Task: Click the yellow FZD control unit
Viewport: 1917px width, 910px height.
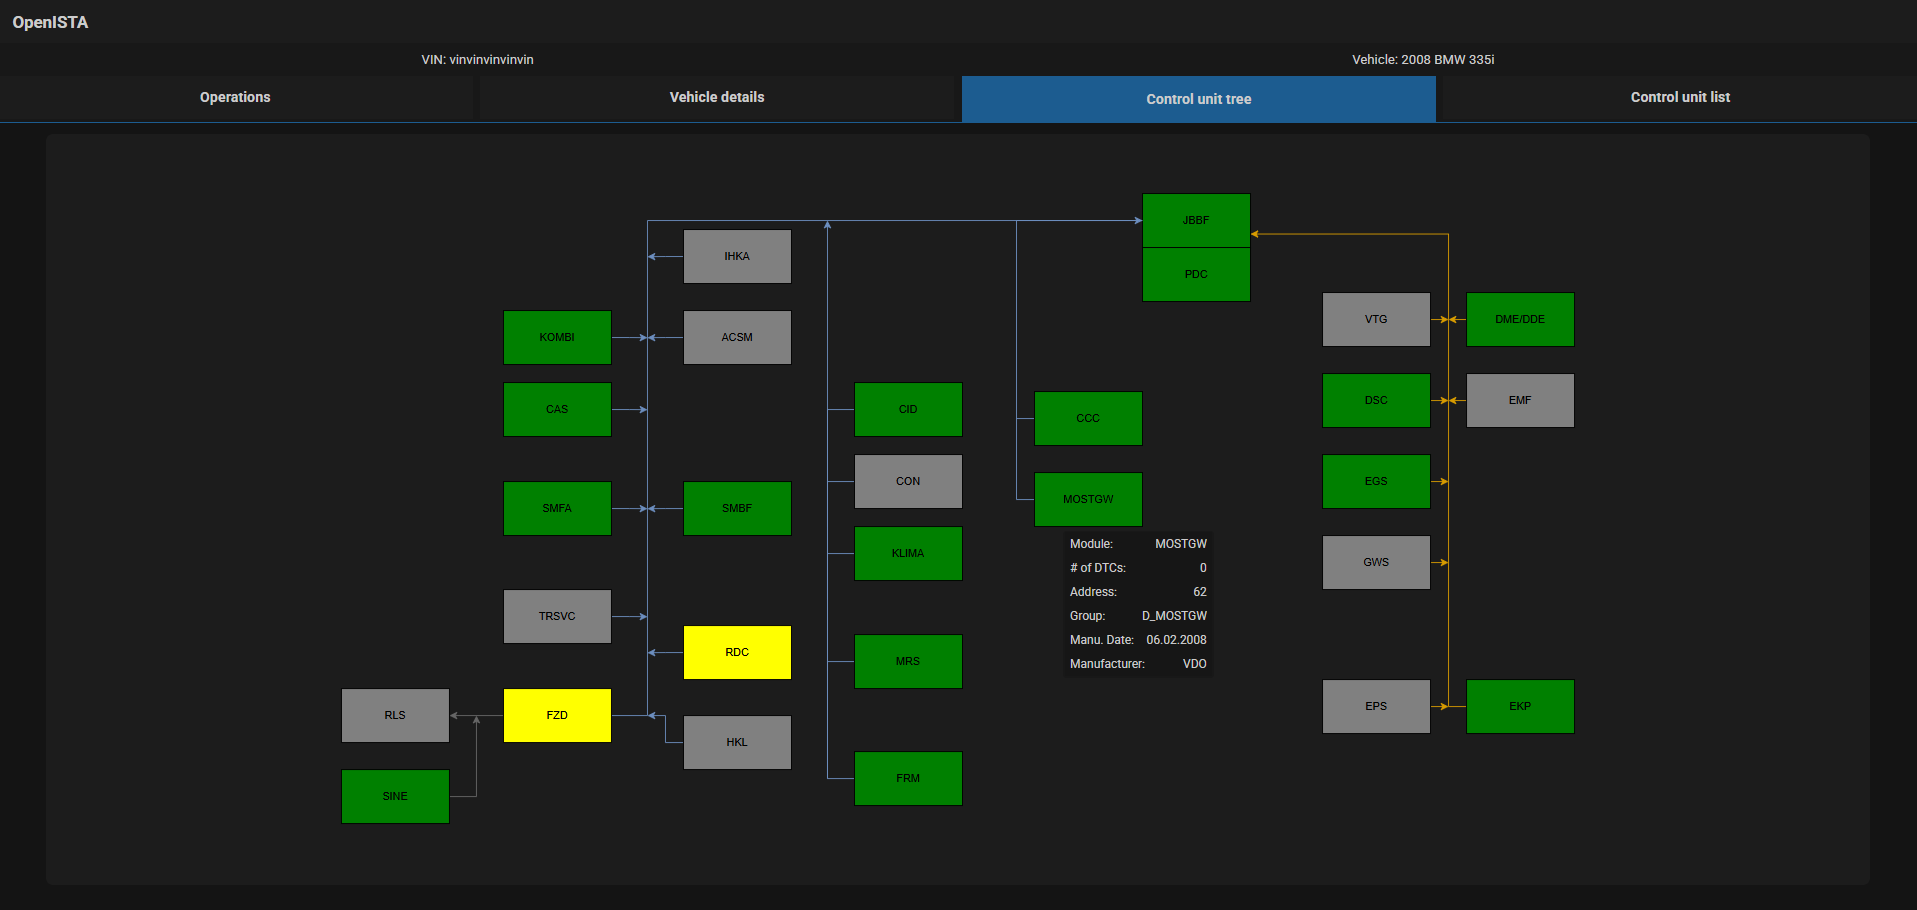Action: [x=557, y=715]
